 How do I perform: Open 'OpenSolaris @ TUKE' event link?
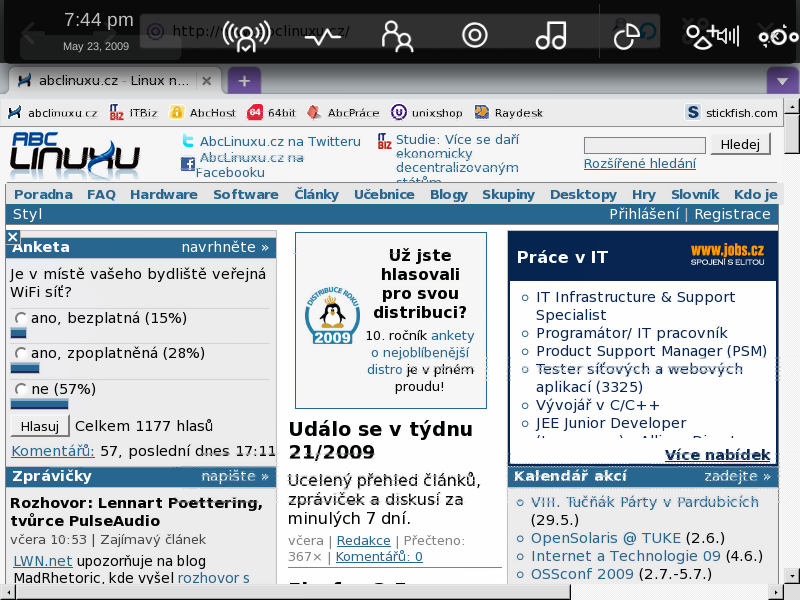click(x=606, y=538)
